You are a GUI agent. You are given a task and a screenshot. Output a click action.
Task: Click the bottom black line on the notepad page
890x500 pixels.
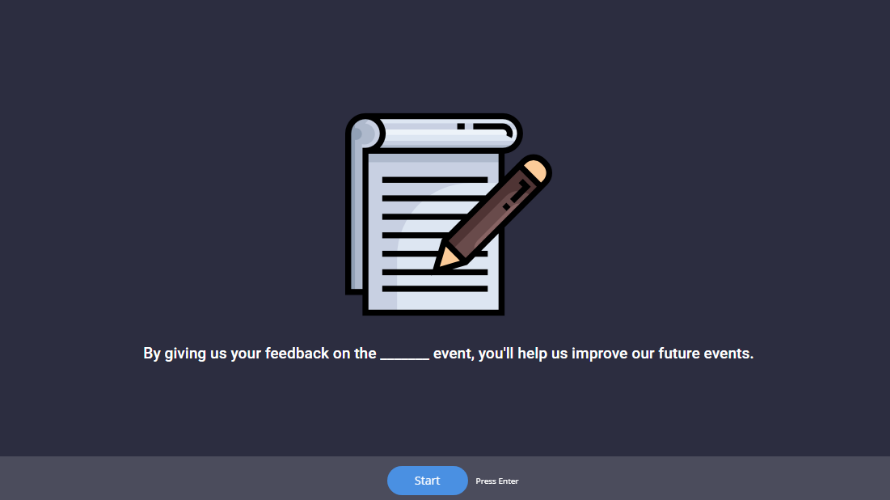click(435, 289)
